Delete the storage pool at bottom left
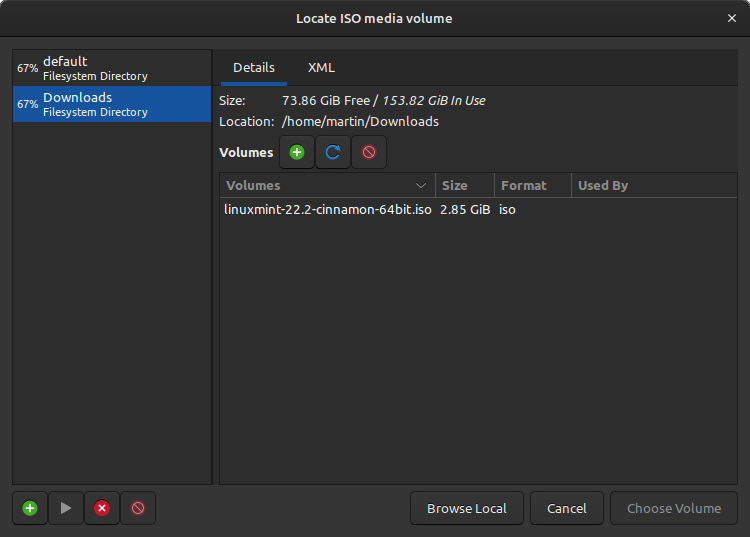This screenshot has width=750, height=537. pyautogui.click(x=138, y=508)
